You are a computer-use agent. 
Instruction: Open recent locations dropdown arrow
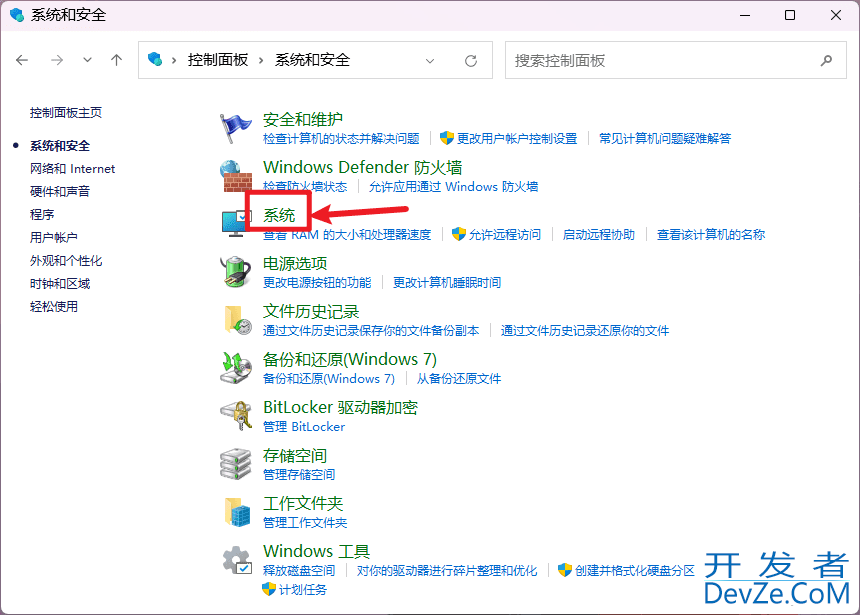pos(87,60)
